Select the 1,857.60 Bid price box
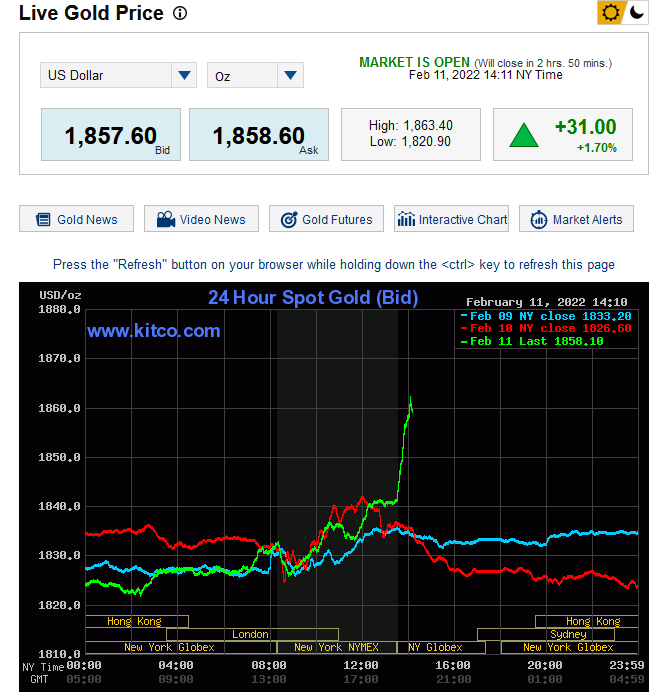The width and height of the screenshot is (662, 694). point(111,135)
